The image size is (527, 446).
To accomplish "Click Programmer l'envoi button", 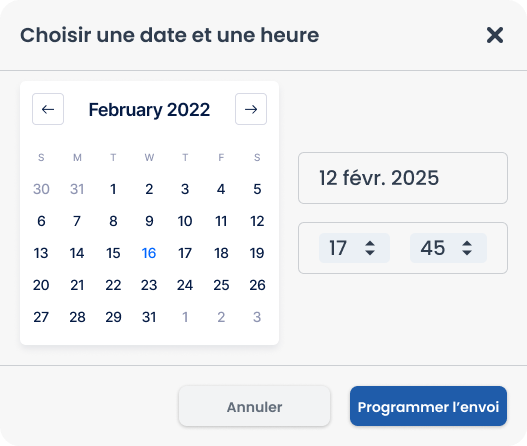I will (428, 406).
